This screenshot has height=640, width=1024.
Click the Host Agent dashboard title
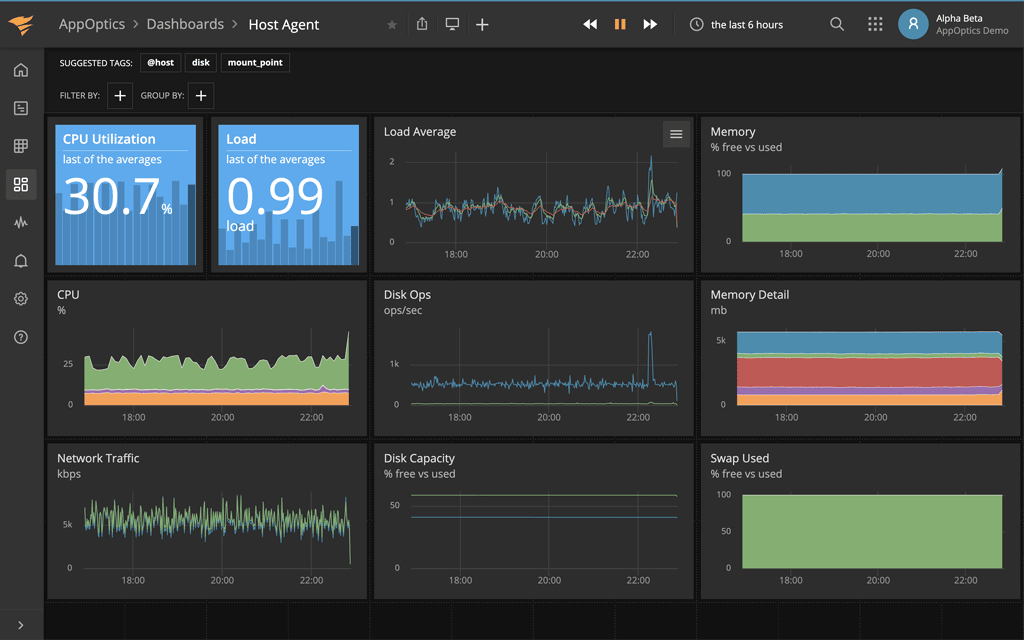[x=283, y=25]
